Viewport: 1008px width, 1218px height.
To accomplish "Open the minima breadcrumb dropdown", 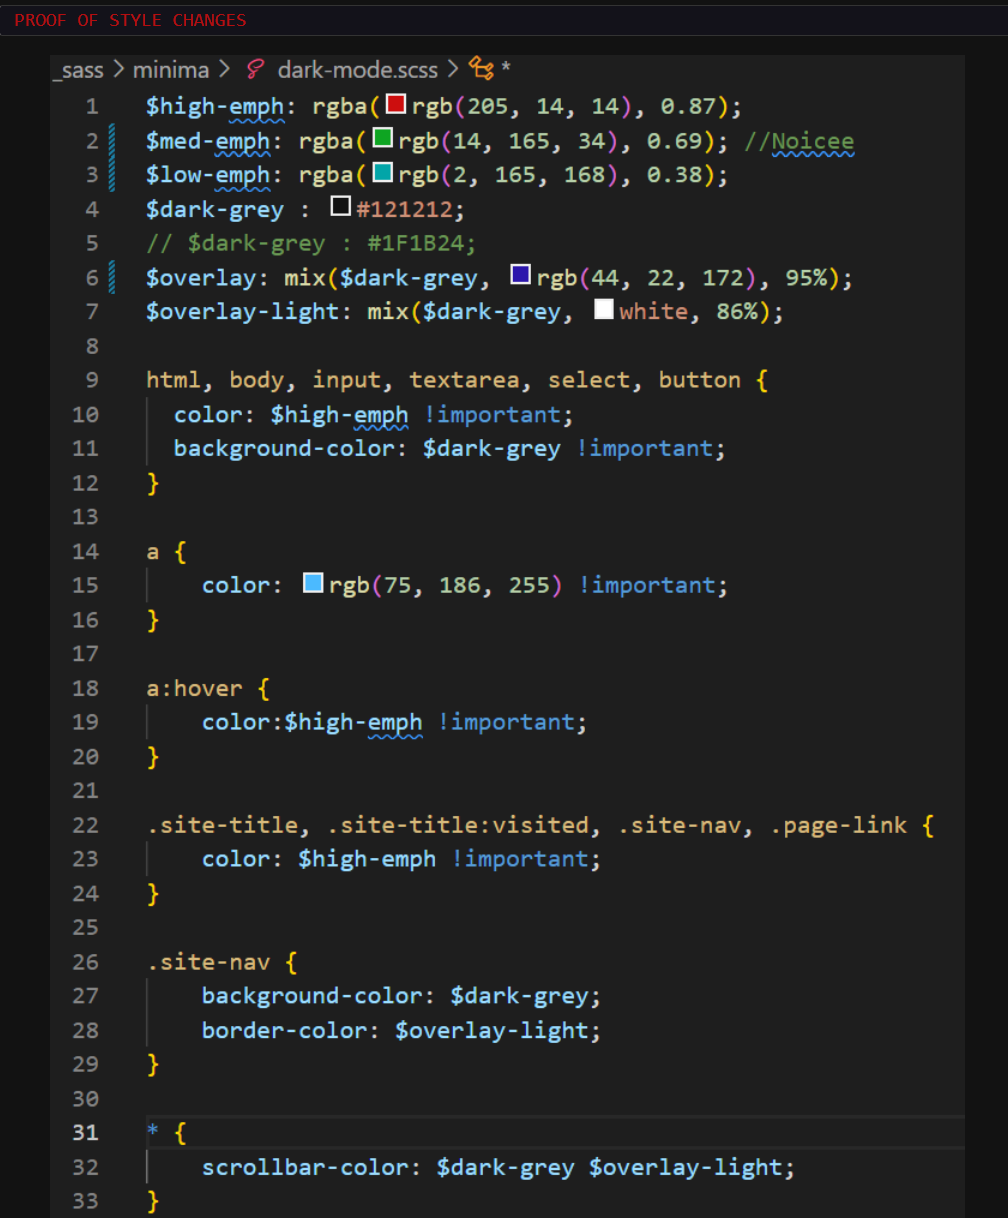I will click(x=170, y=69).
